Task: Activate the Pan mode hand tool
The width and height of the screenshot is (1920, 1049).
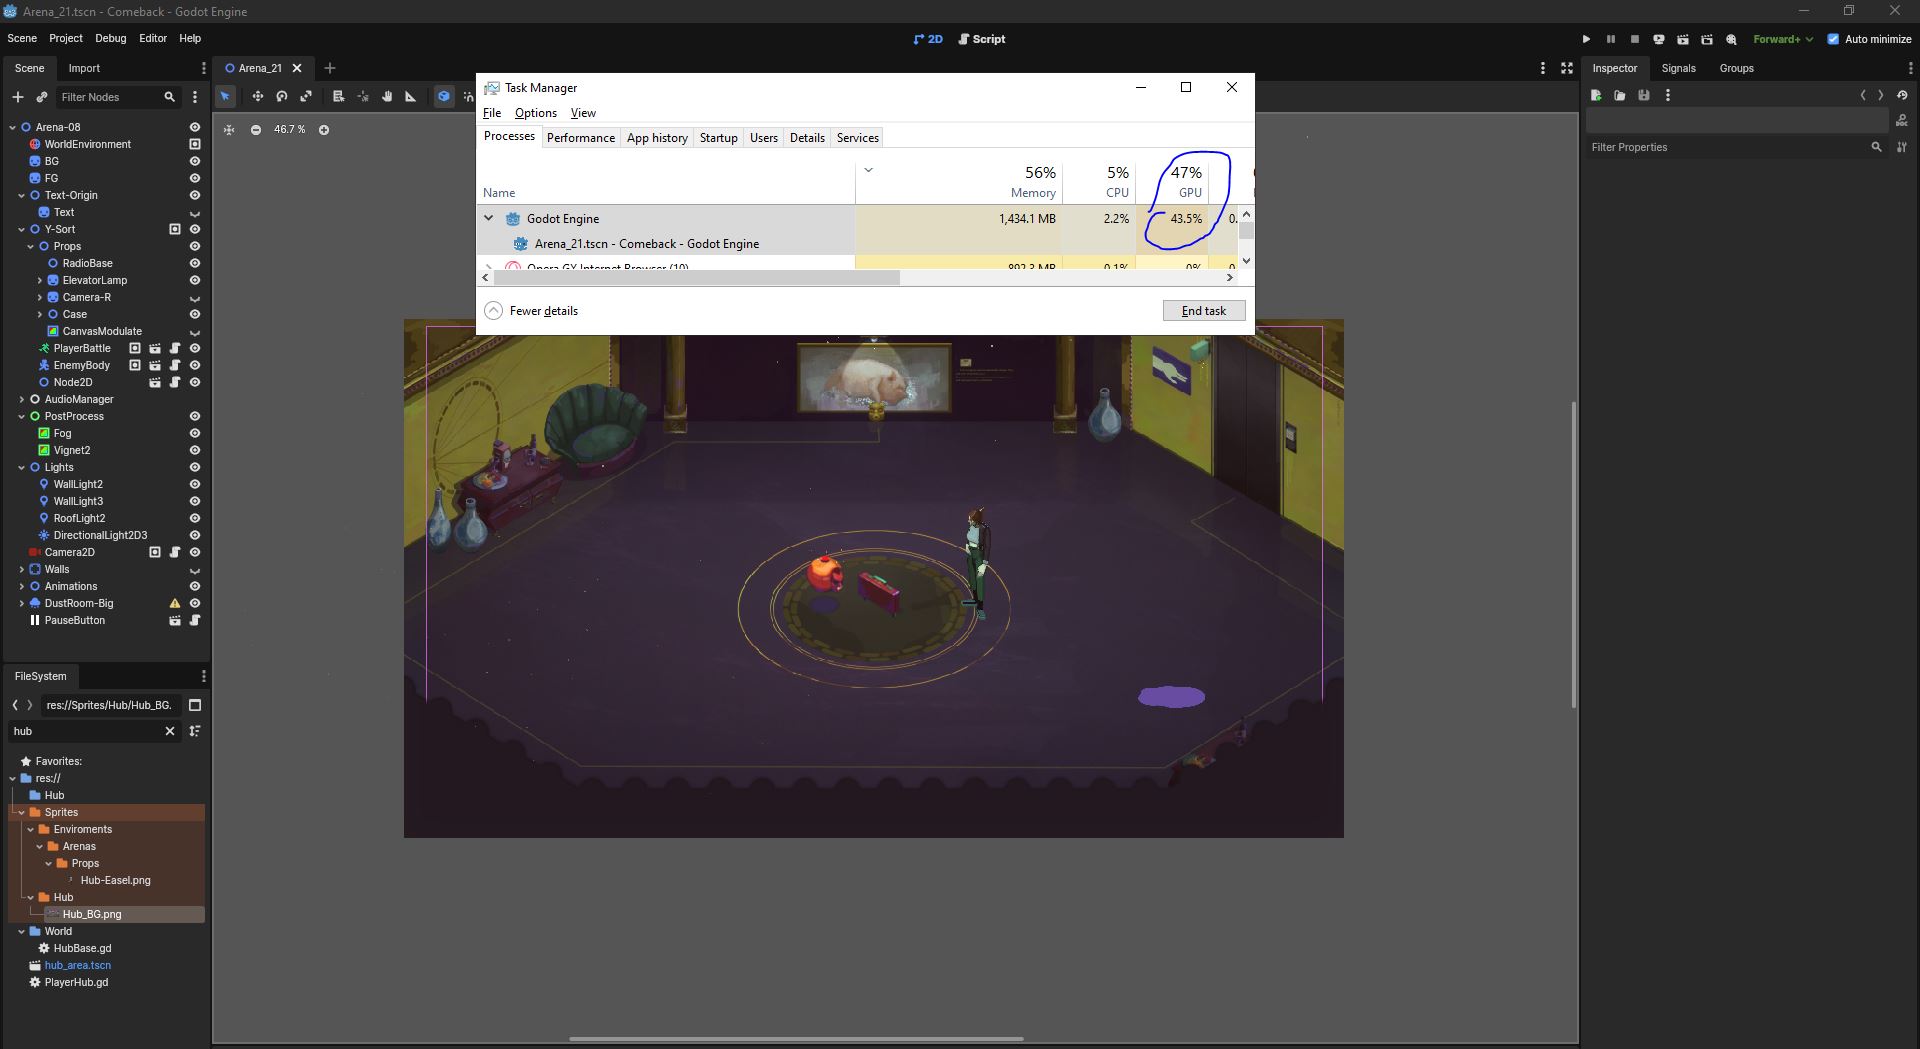Action: click(387, 96)
